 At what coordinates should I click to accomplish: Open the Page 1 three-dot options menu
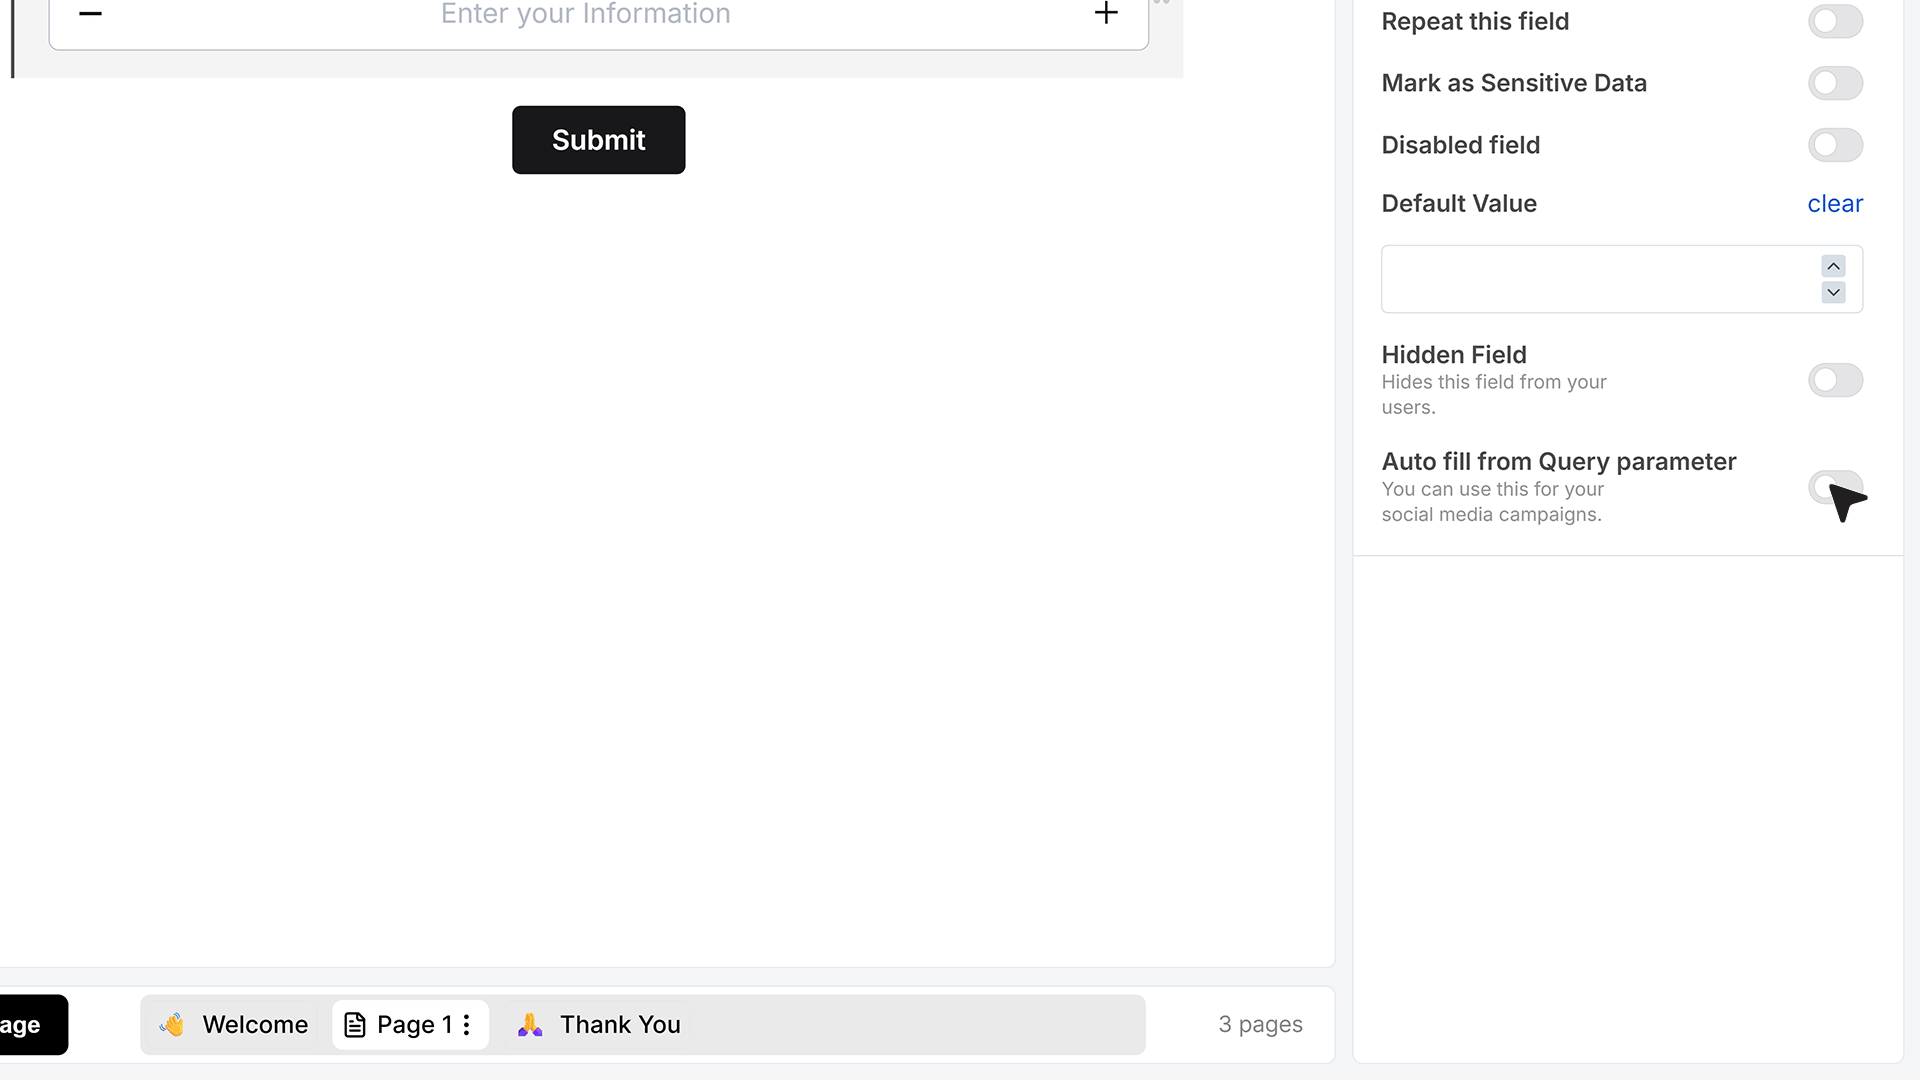466,1025
